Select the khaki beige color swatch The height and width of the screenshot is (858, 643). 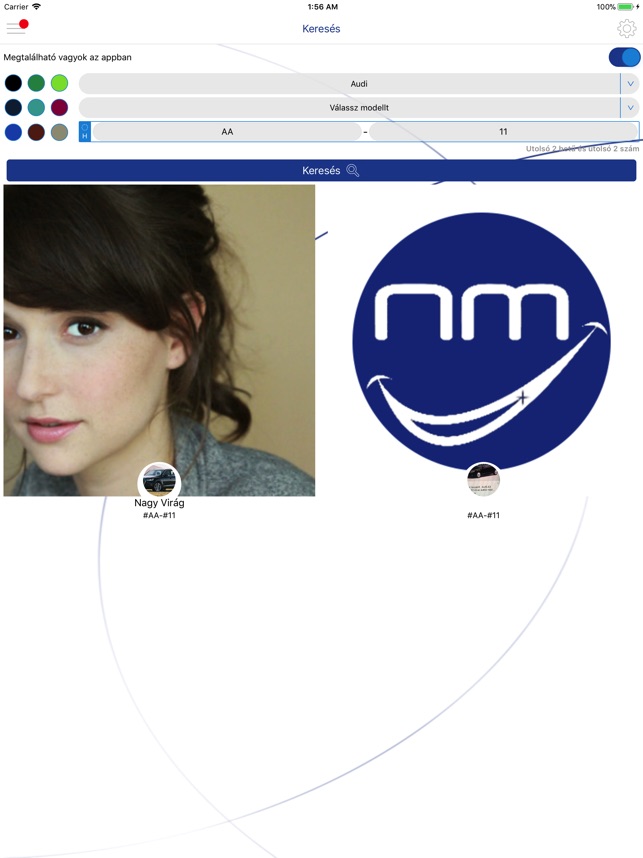click(x=59, y=132)
